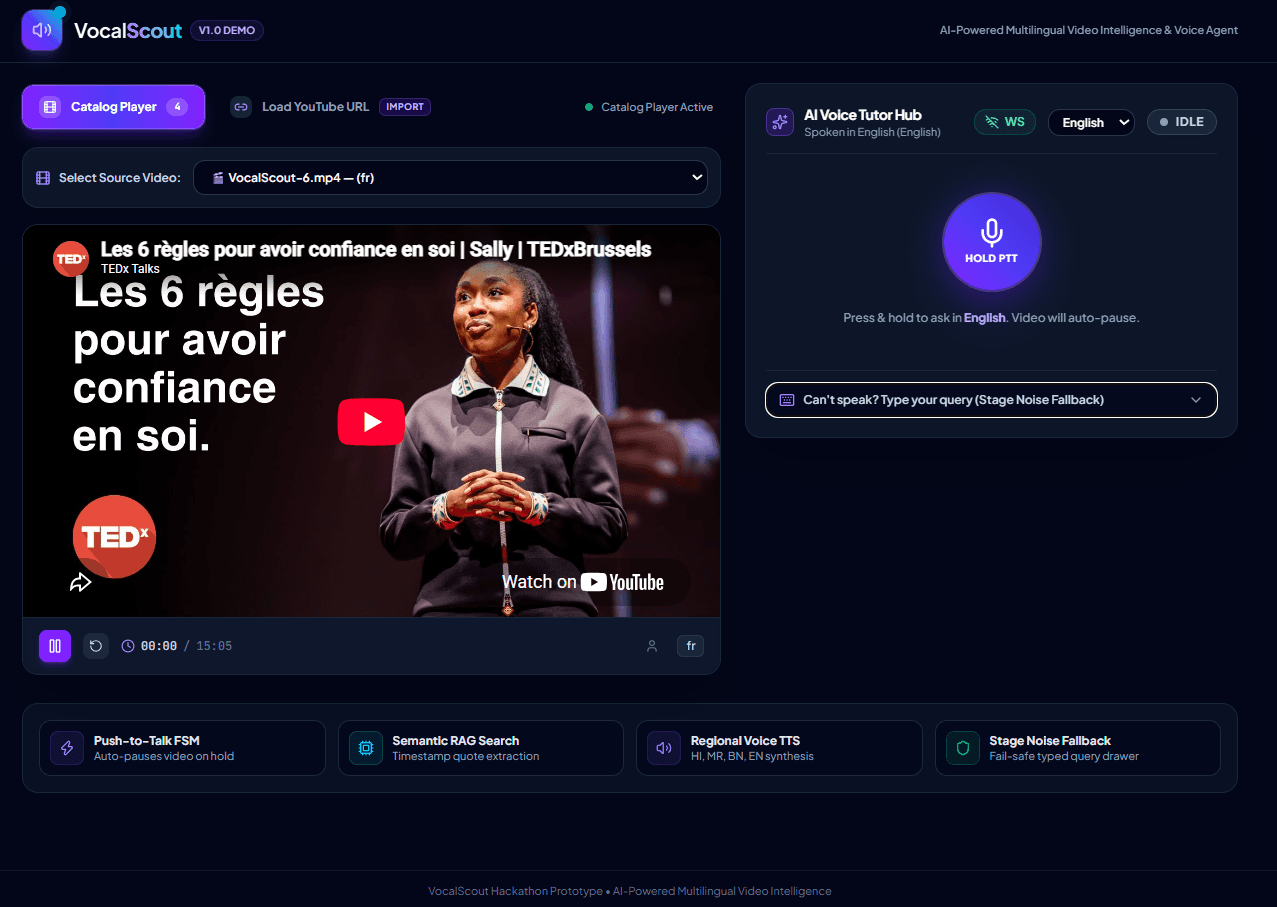Screen dimensions: 1277x907
Task: Switch to the Catalog Player tab
Action: (x=113, y=107)
